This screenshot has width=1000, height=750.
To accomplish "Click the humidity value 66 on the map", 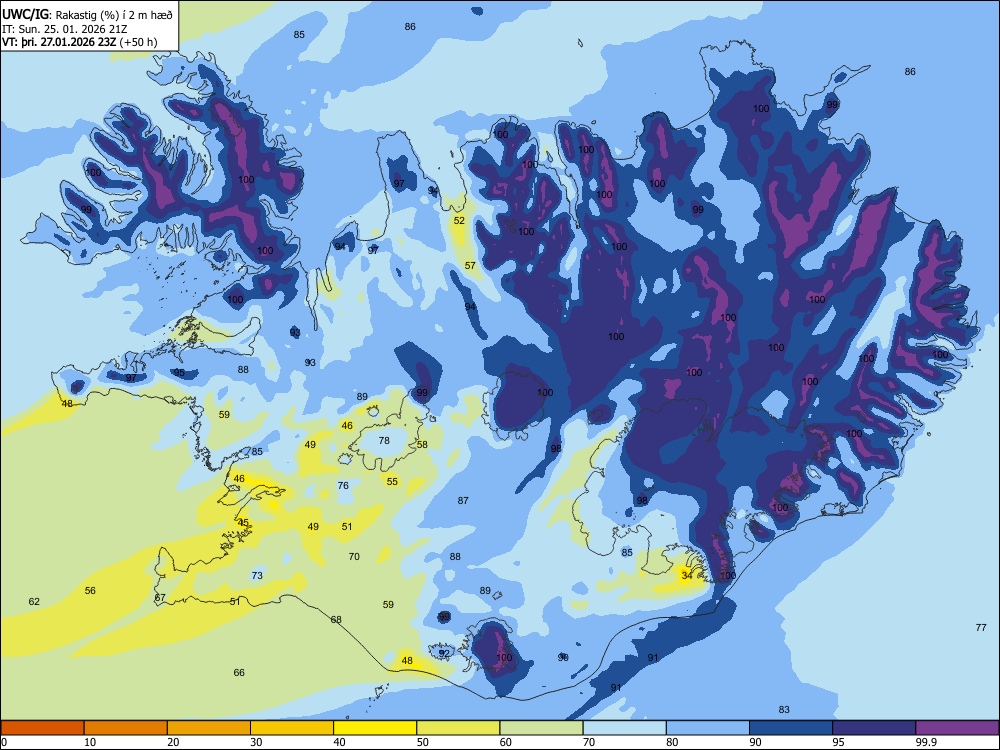I will pyautogui.click(x=239, y=672).
